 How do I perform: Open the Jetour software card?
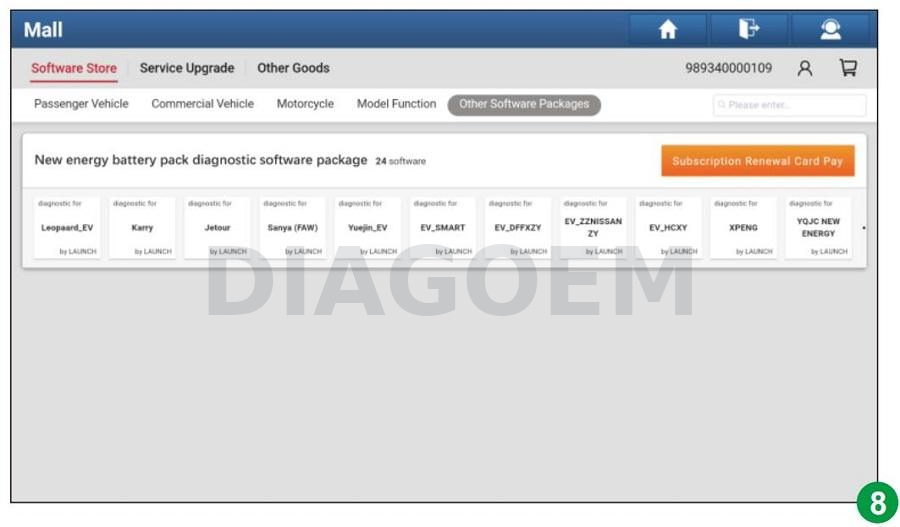pyautogui.click(x=218, y=228)
